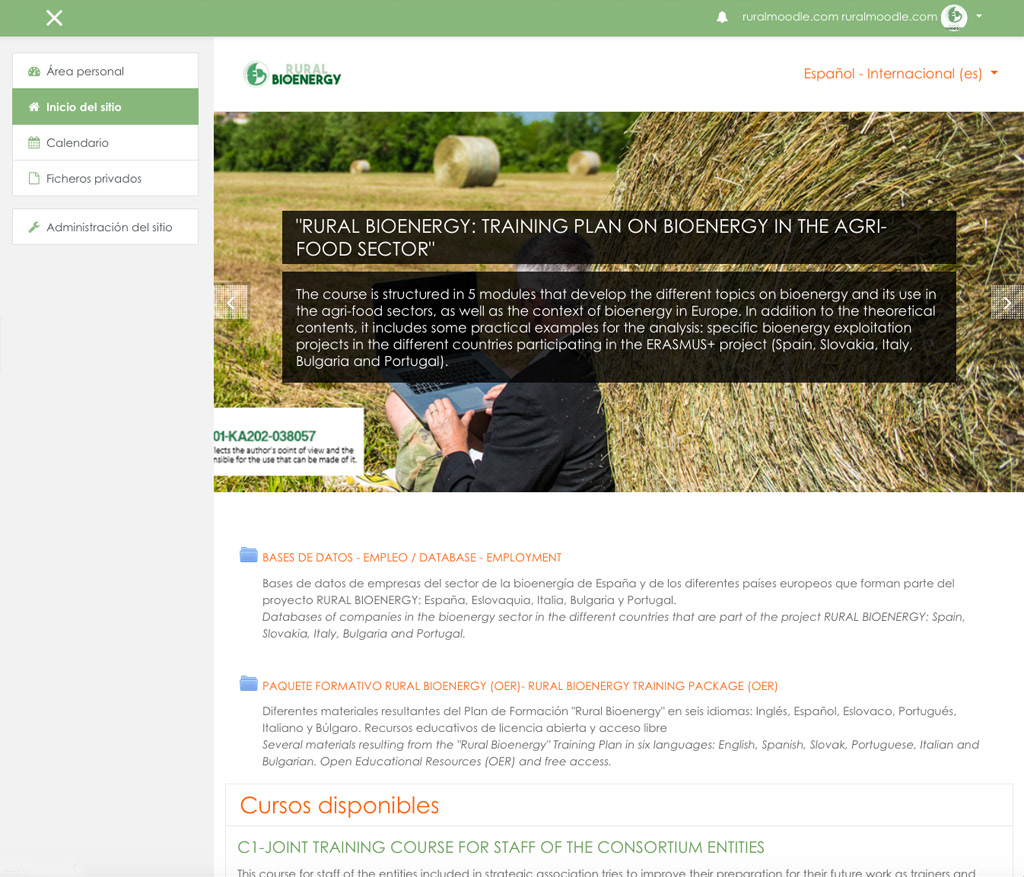Click the 01-KA202-038057 project code

[x=264, y=436]
